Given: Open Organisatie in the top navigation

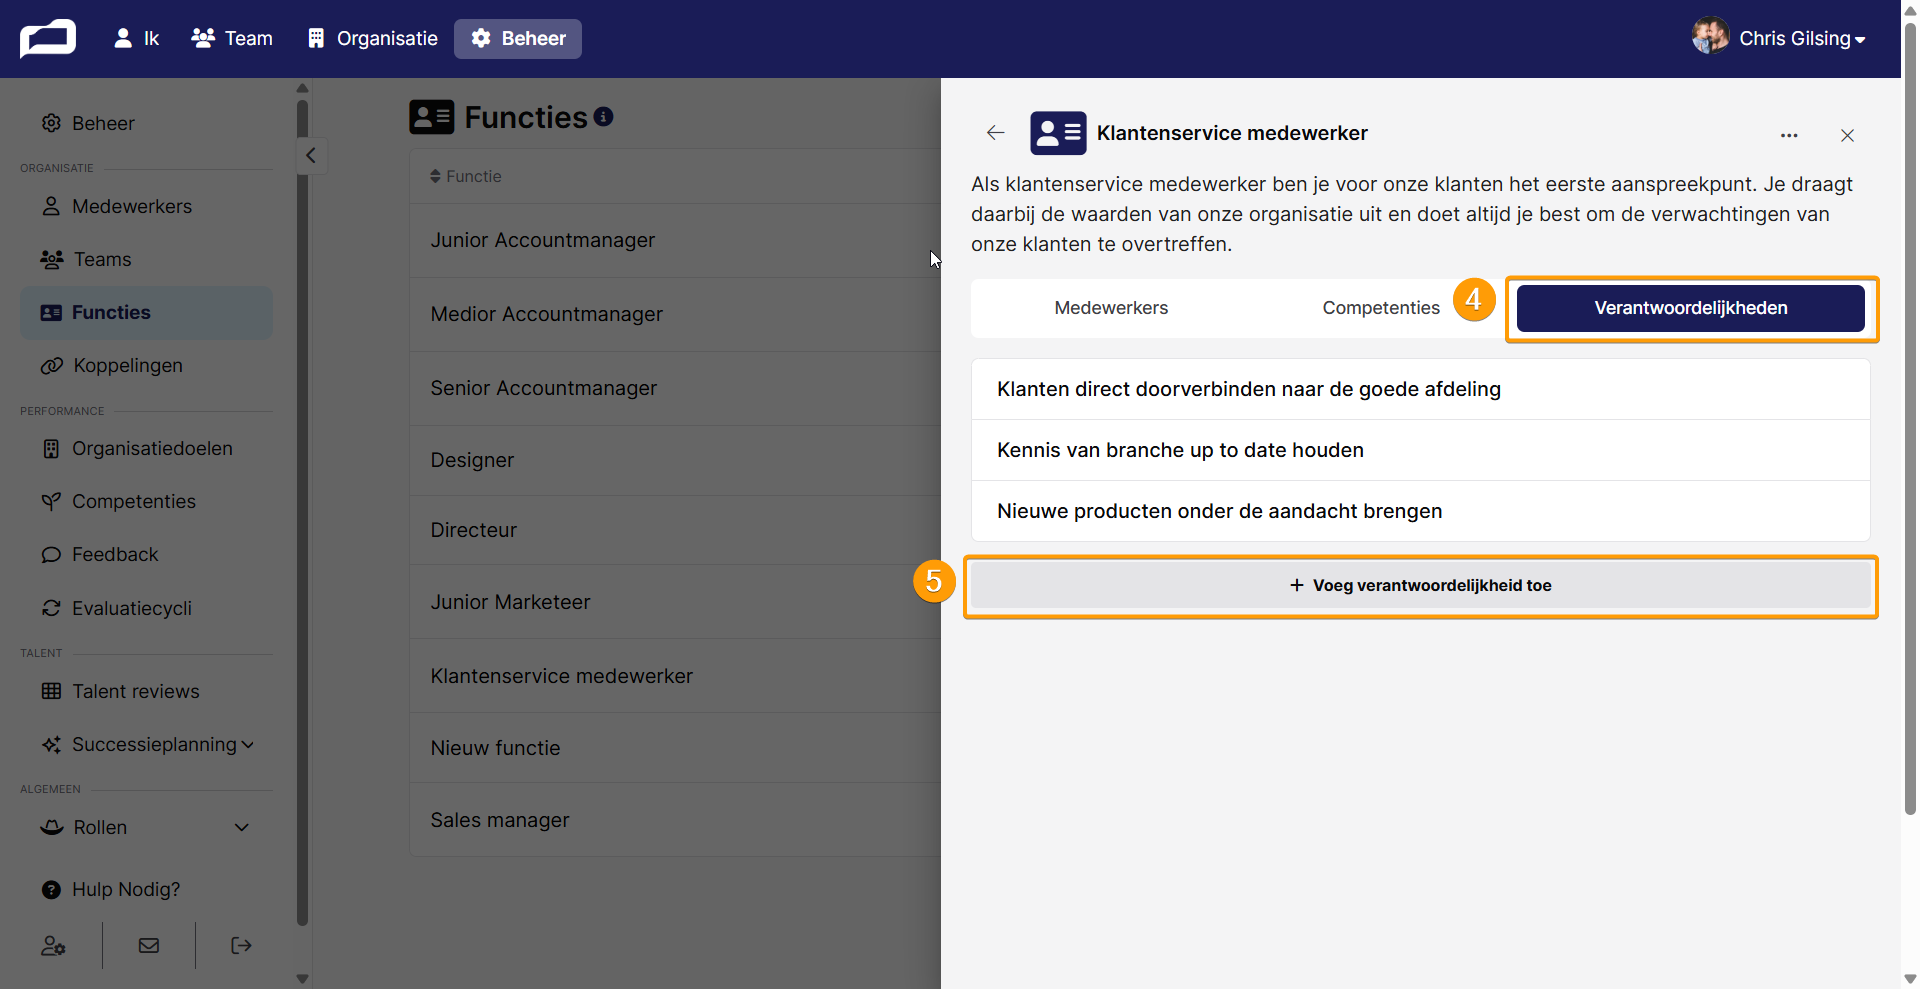Looking at the screenshot, I should 372,38.
